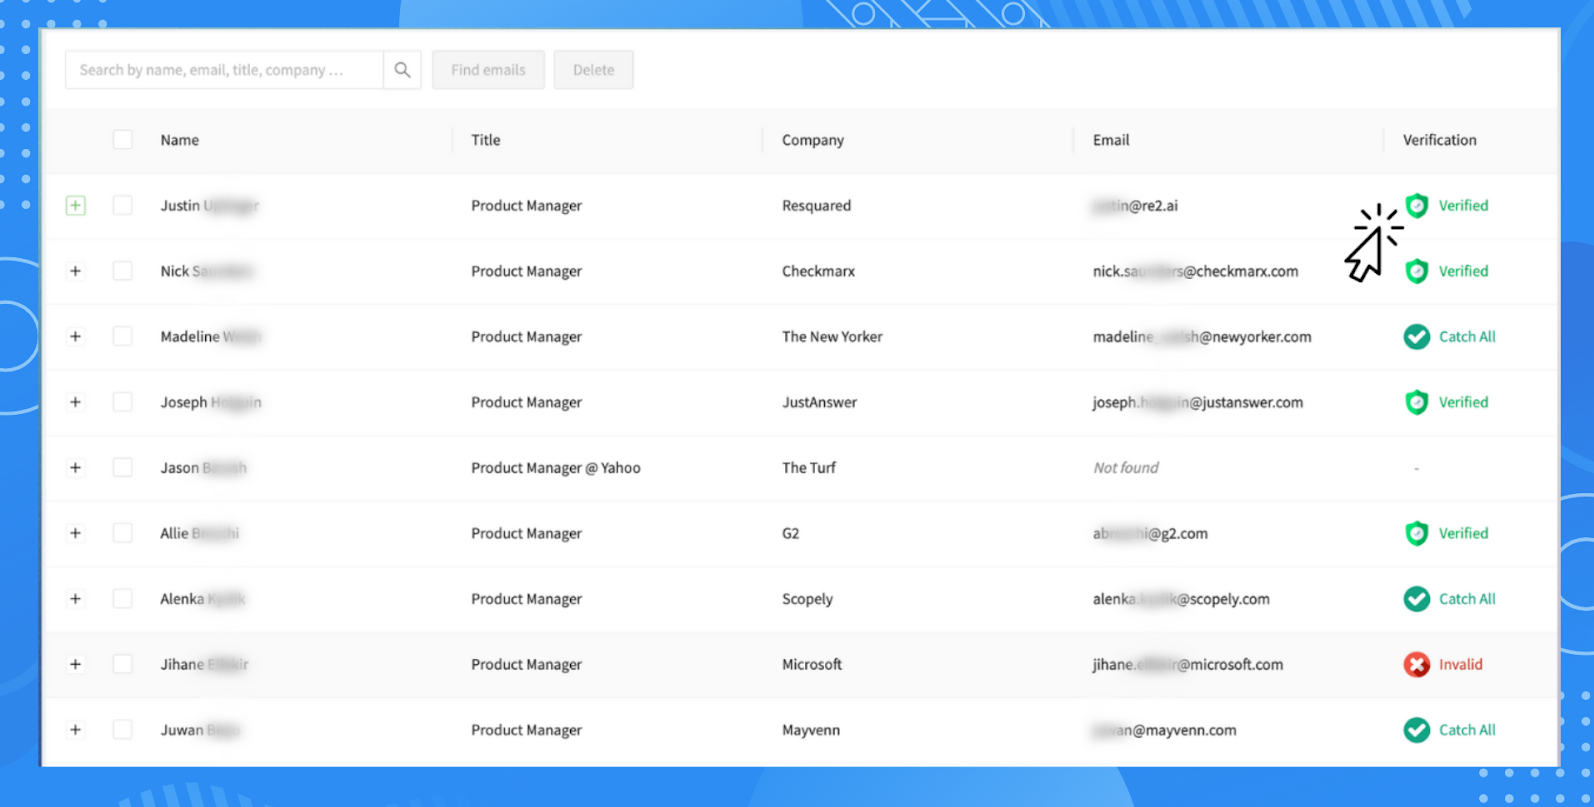Toggle the select-all checkbox in header
Screen dimensions: 1594x807
click(122, 140)
